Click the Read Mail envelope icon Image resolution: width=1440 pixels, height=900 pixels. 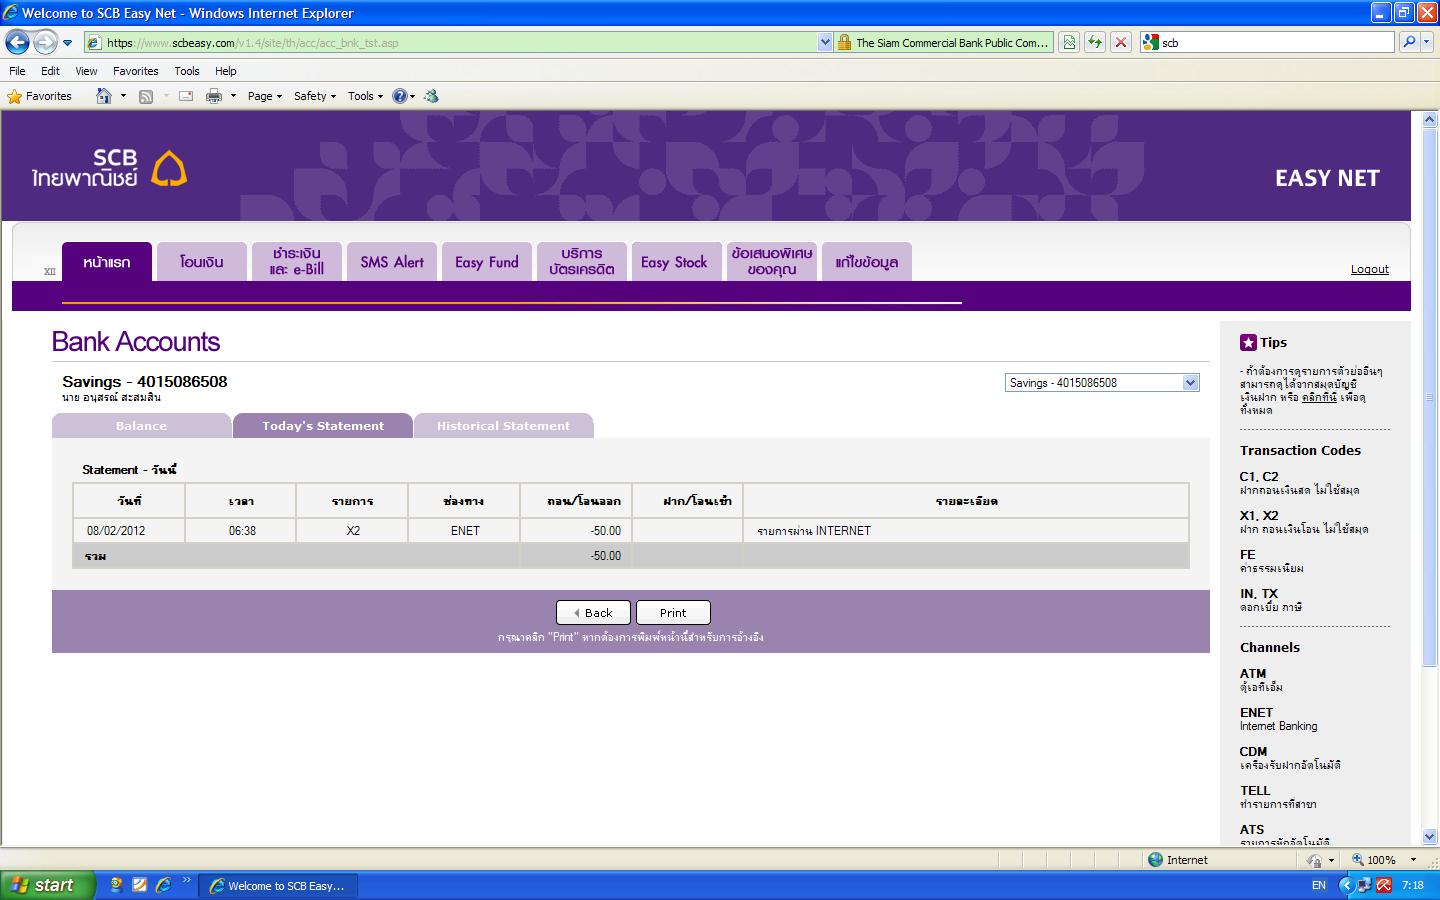pos(186,96)
